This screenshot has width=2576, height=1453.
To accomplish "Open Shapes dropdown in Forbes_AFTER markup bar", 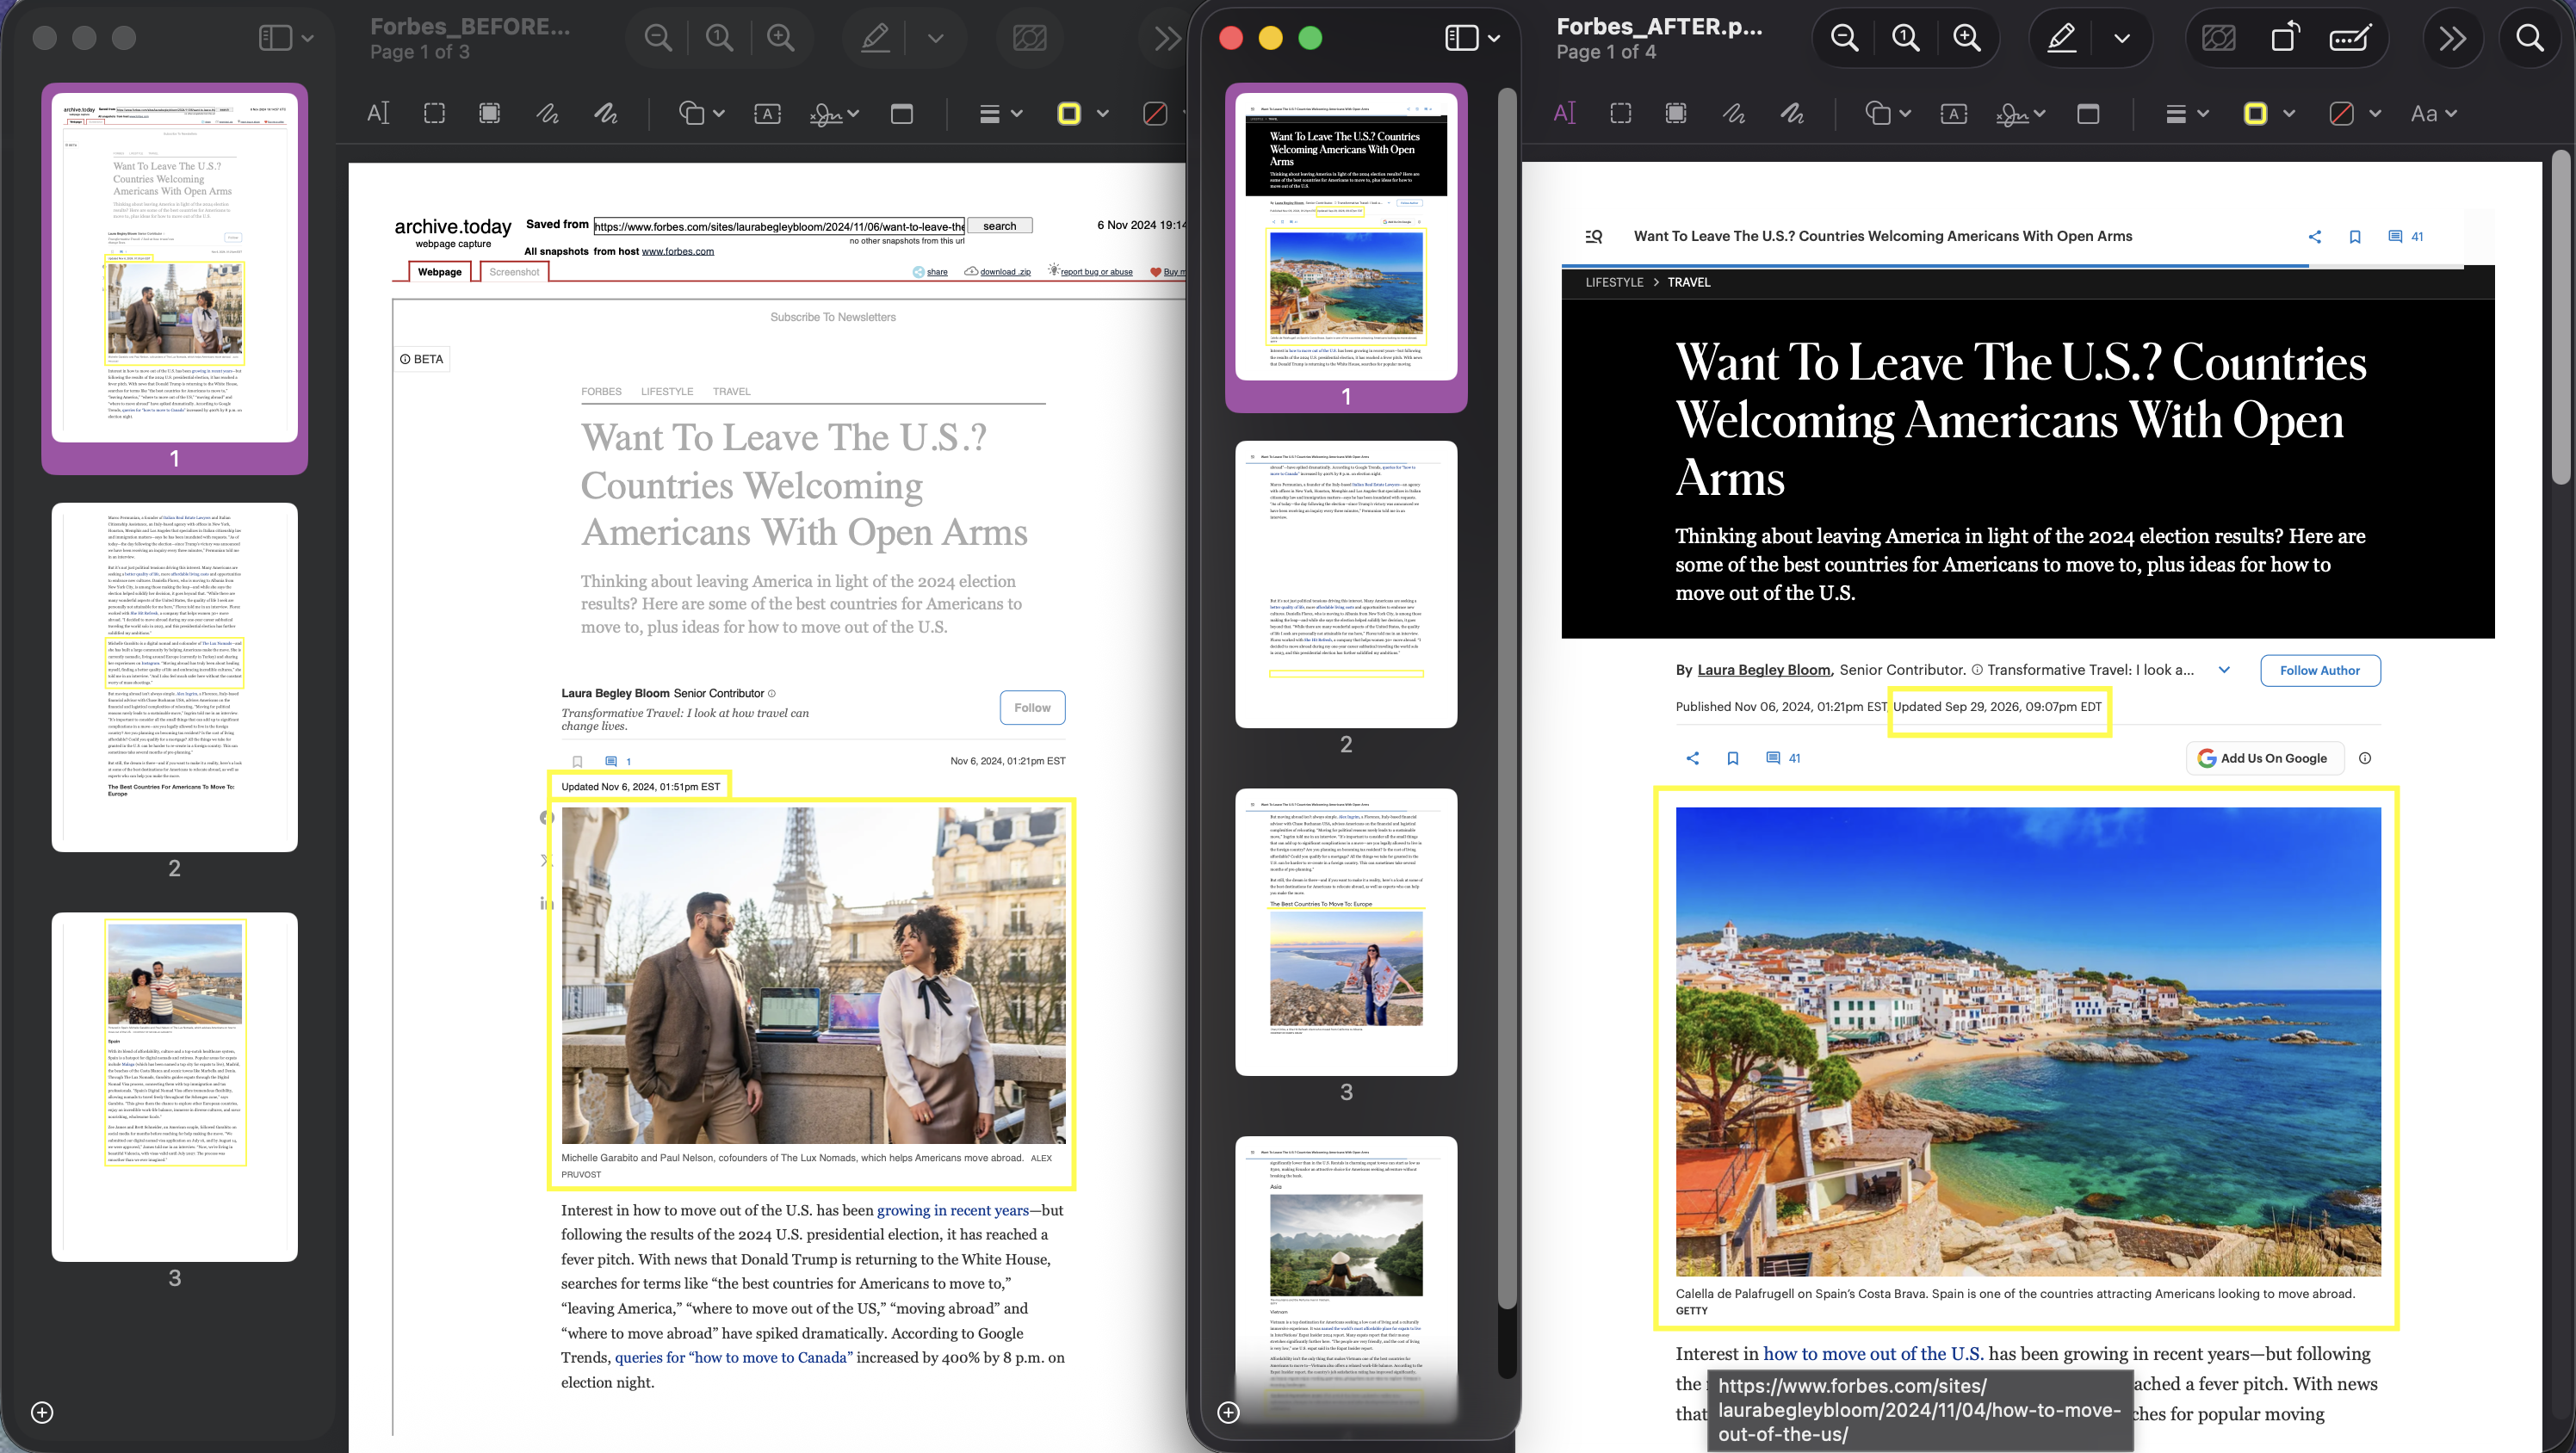I will (1888, 113).
